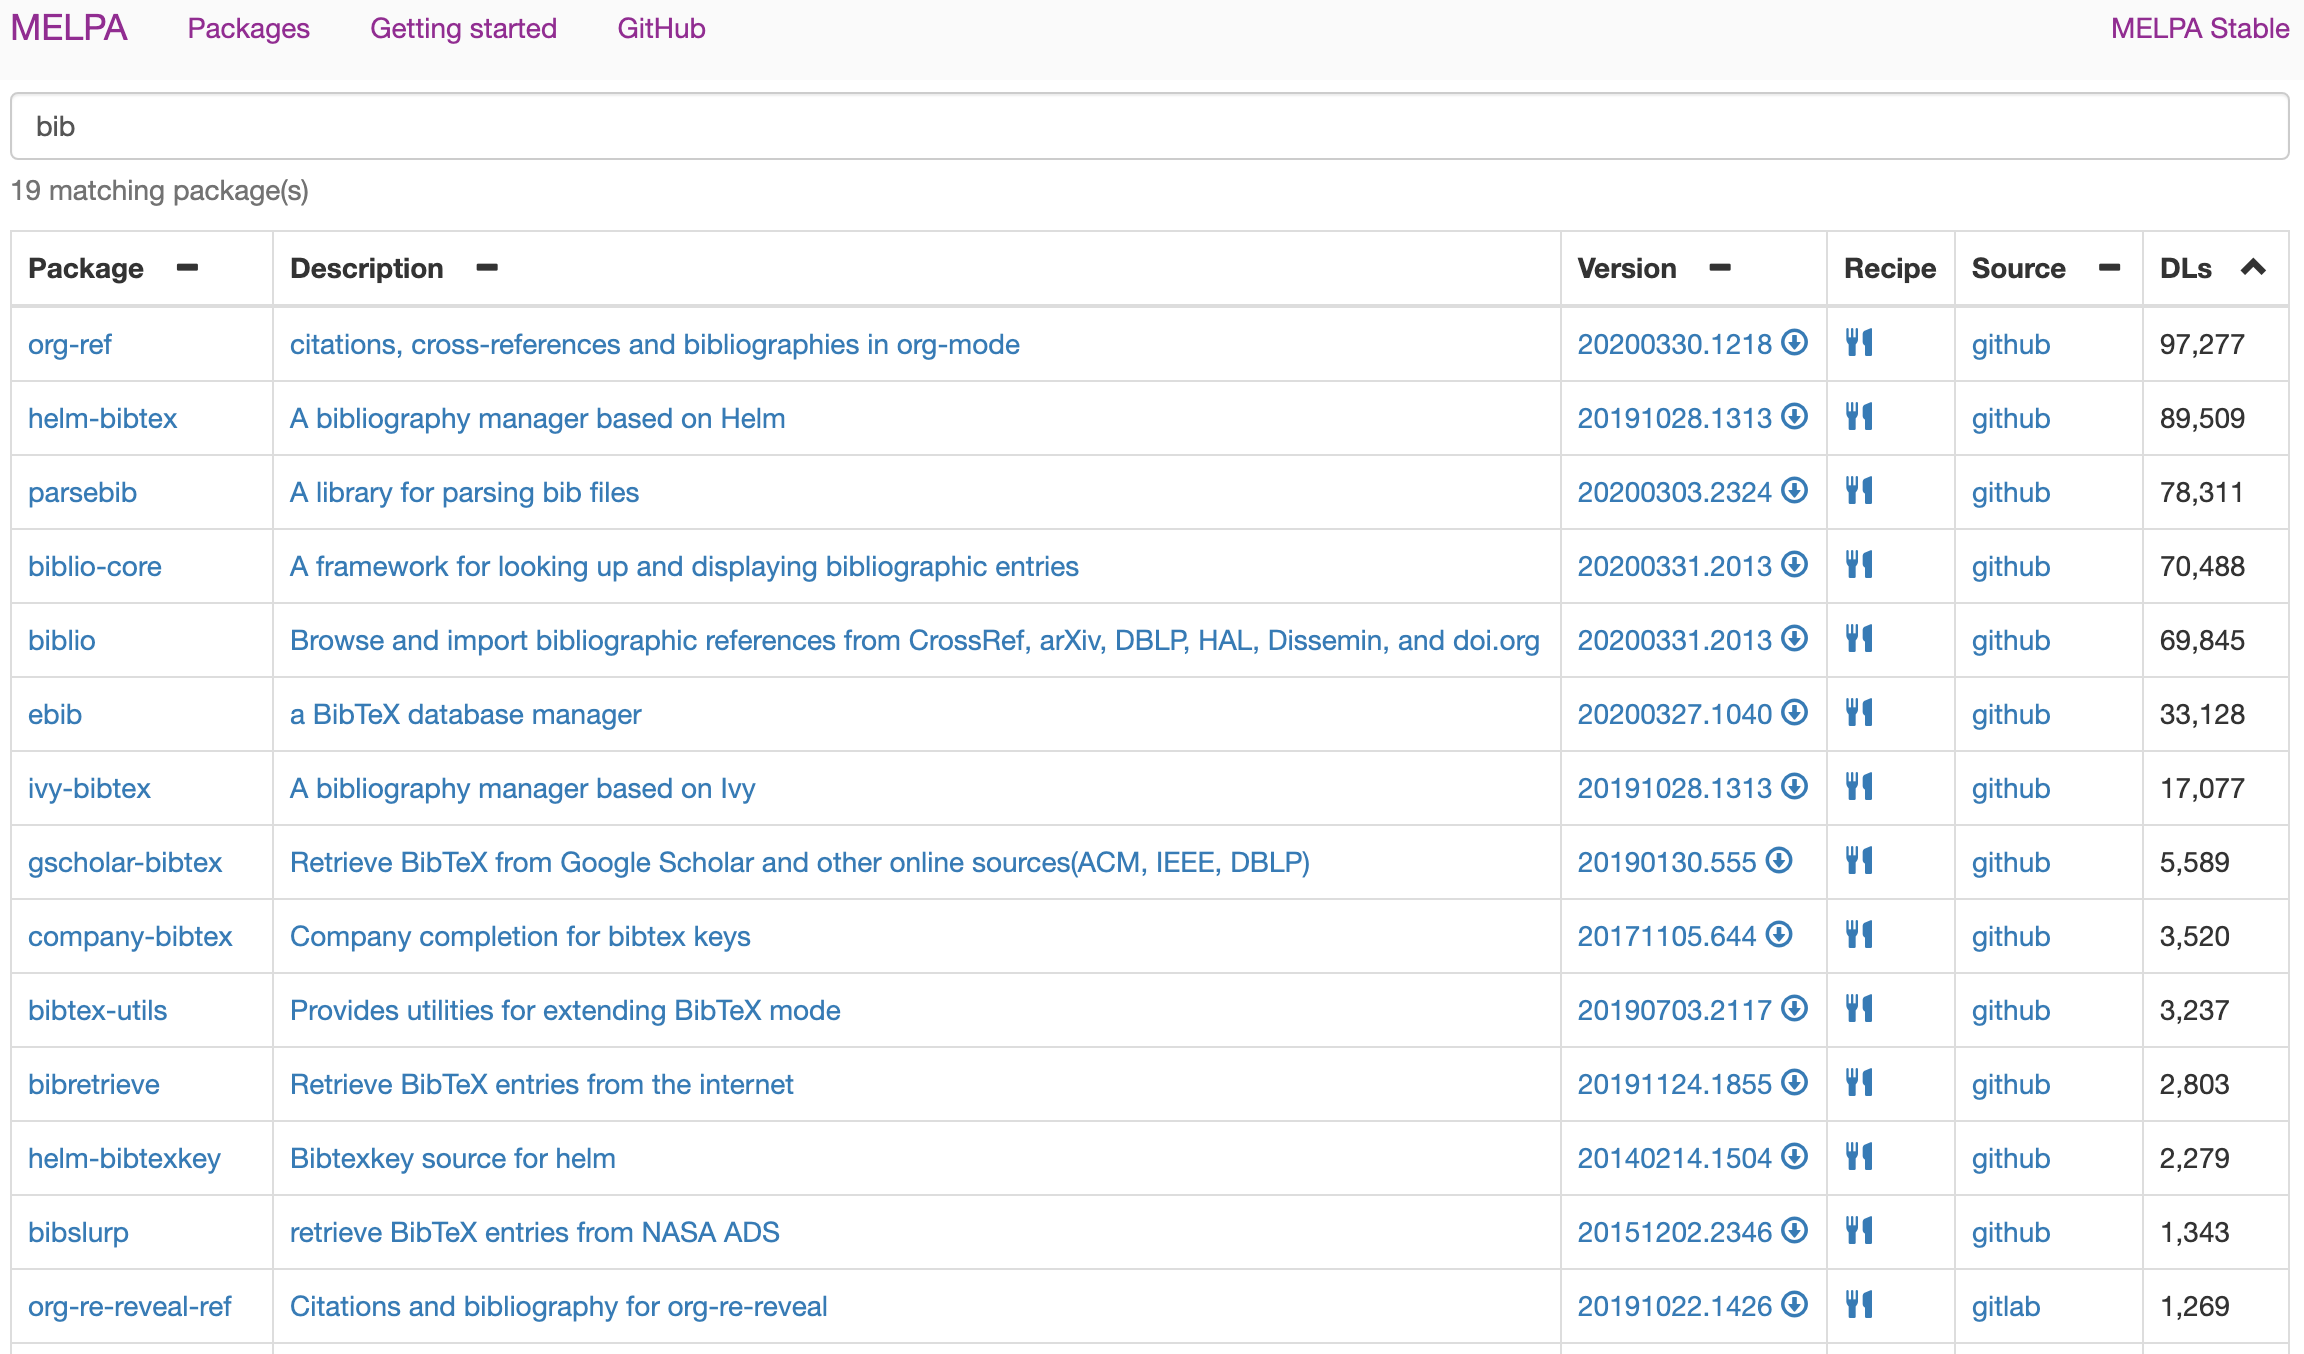The height and width of the screenshot is (1354, 2304).
Task: Focus the package search field
Action: [1149, 126]
